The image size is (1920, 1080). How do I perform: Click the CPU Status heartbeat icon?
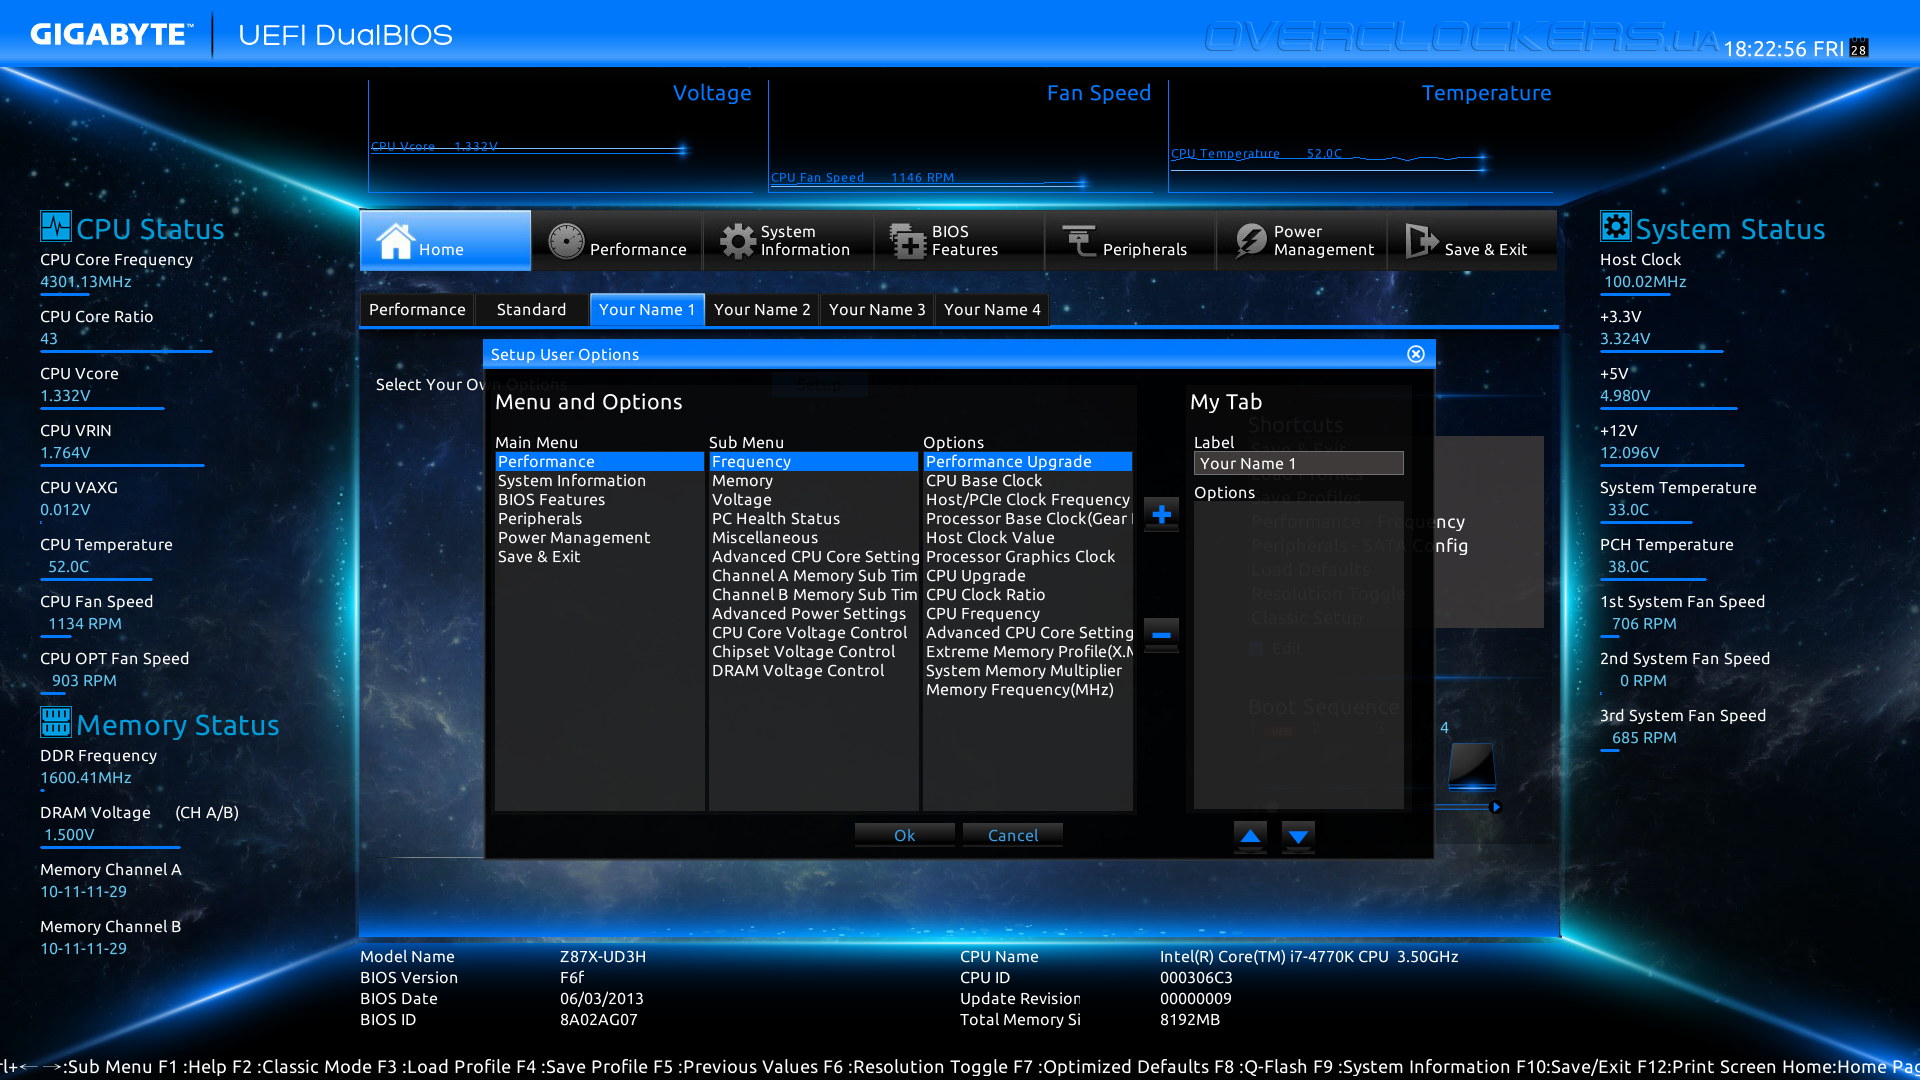click(x=56, y=226)
